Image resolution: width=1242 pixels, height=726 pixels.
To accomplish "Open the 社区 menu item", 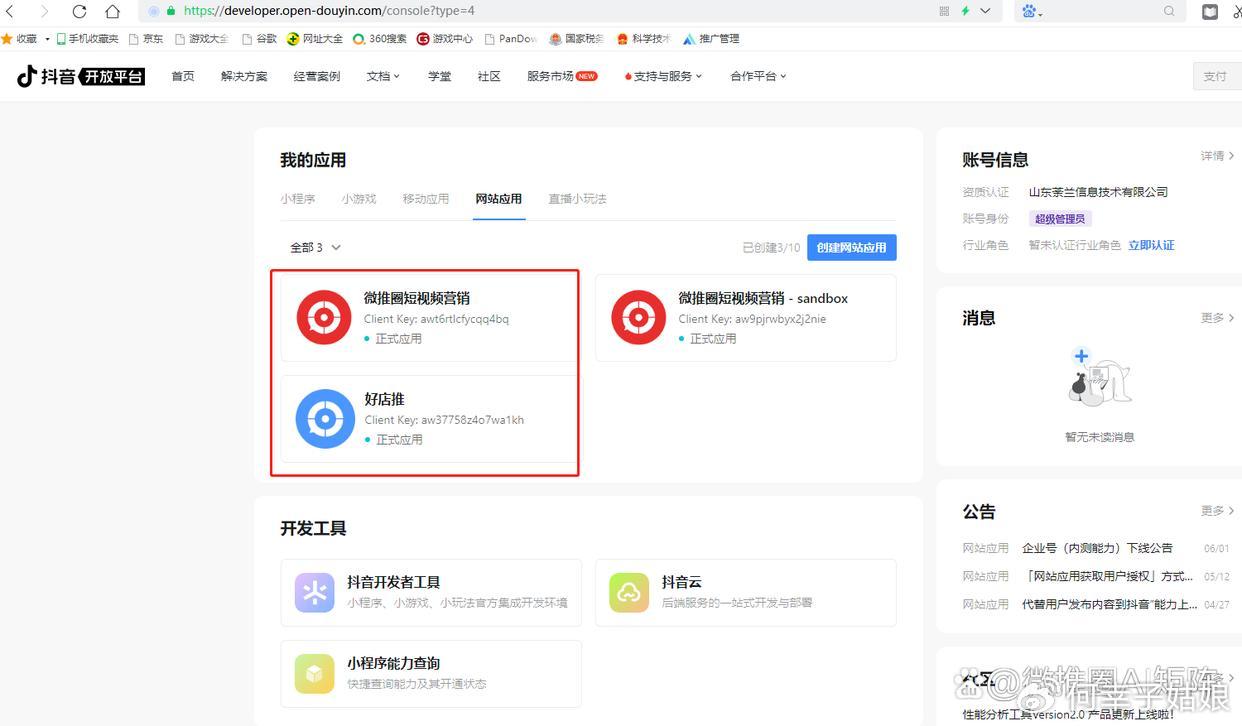I will (489, 76).
